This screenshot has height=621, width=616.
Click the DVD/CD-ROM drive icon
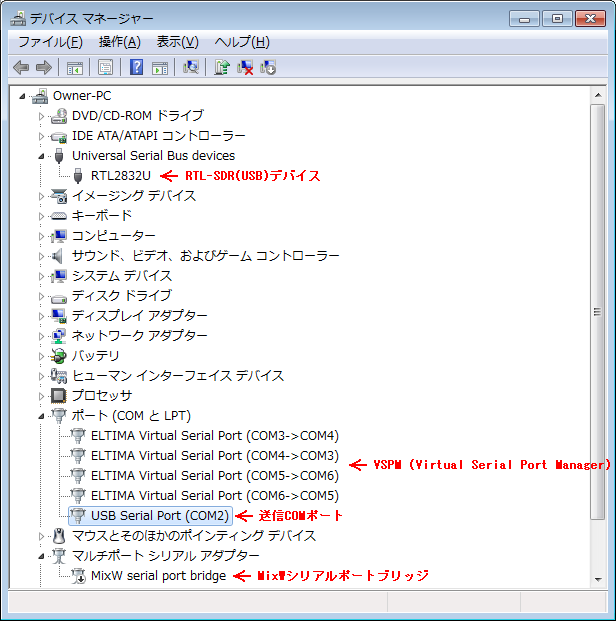click(59, 116)
